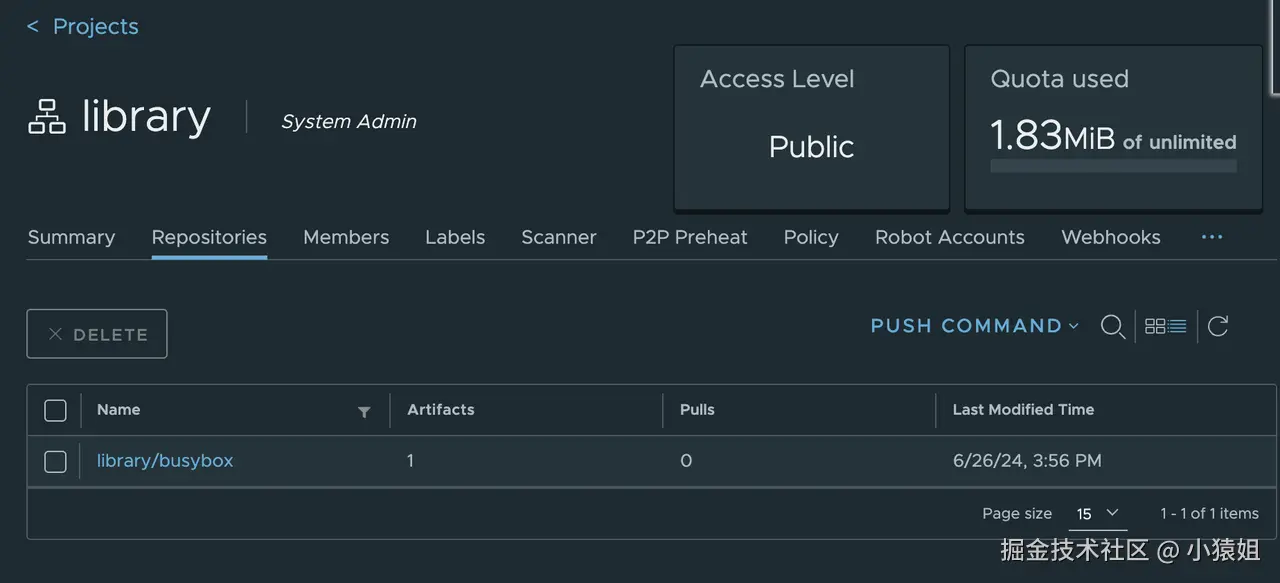This screenshot has height=583, width=1280.
Task: Click the back arrow beside Projects
Action: click(33, 27)
